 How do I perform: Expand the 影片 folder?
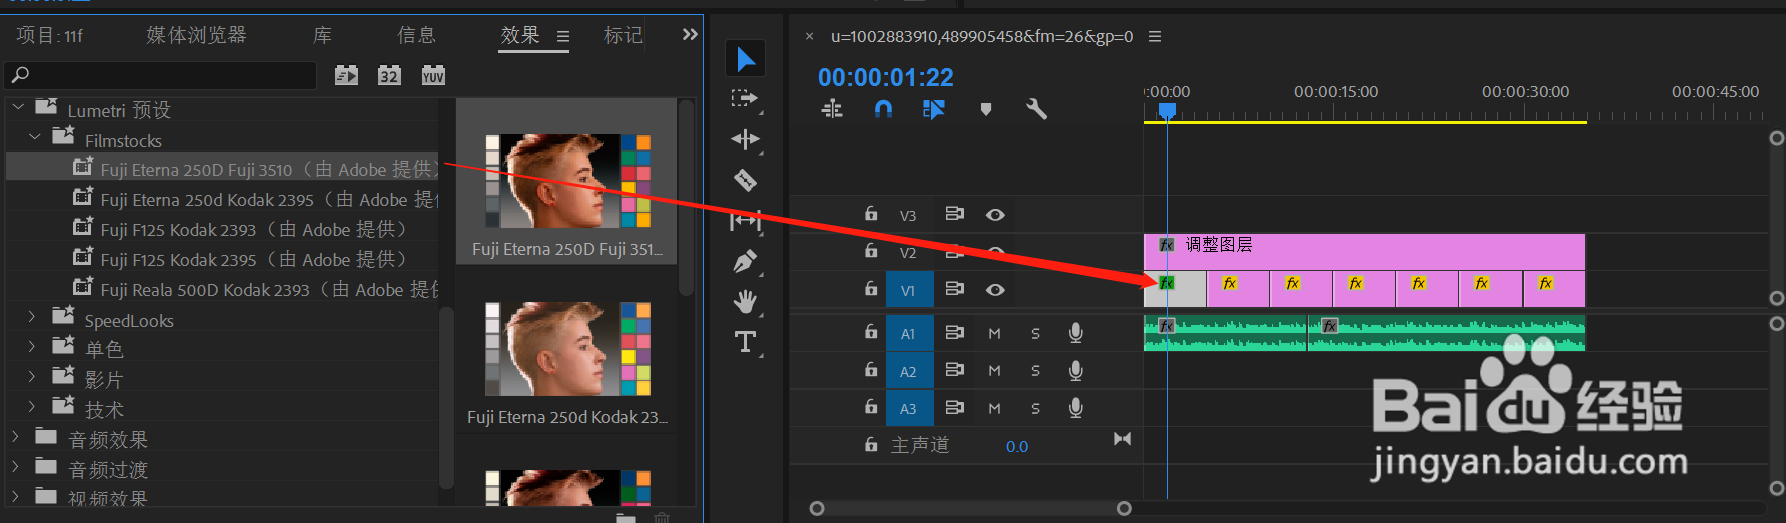[x=32, y=377]
